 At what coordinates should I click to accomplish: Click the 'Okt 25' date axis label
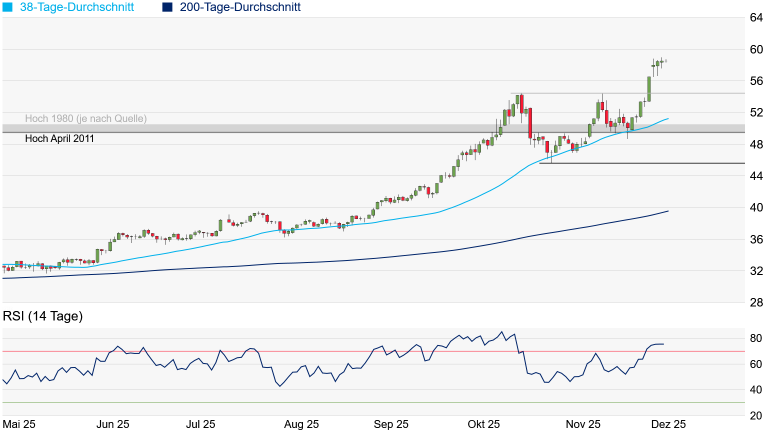[483, 424]
